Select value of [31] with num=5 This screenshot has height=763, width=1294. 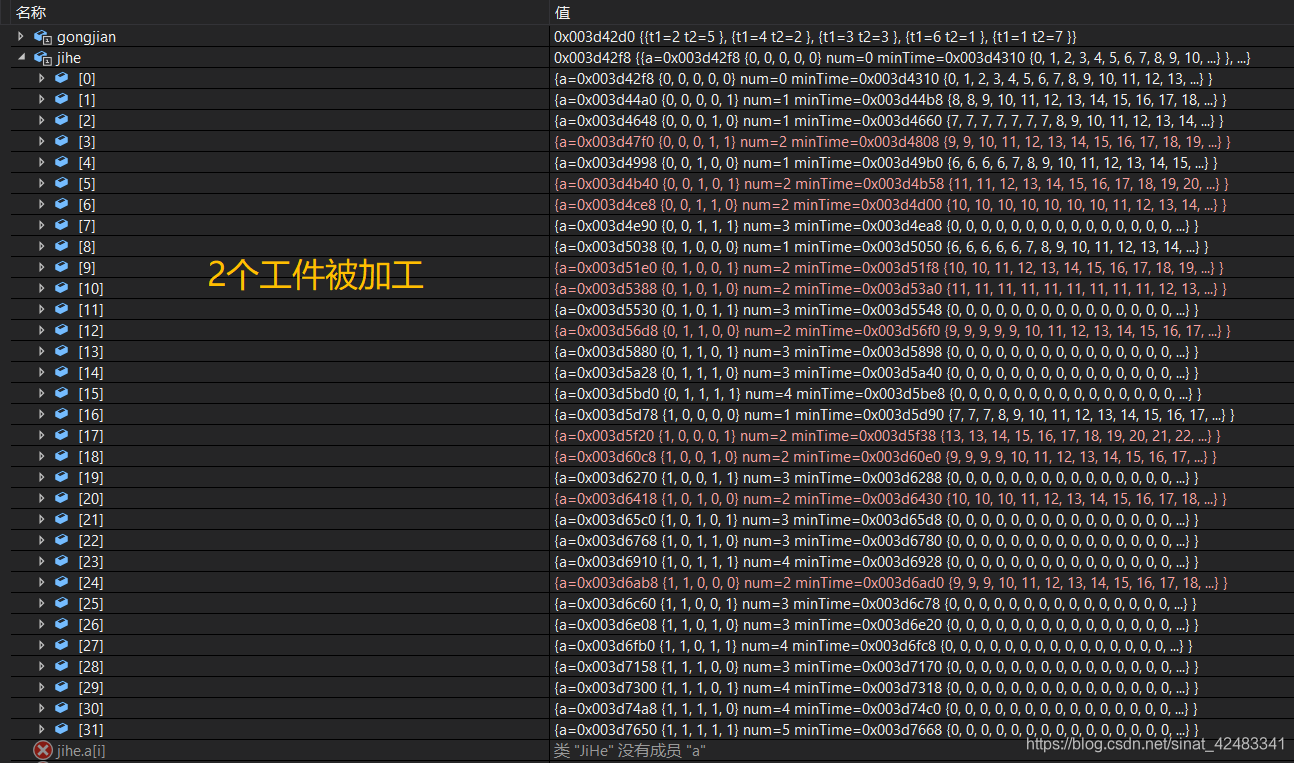click(x=876, y=729)
